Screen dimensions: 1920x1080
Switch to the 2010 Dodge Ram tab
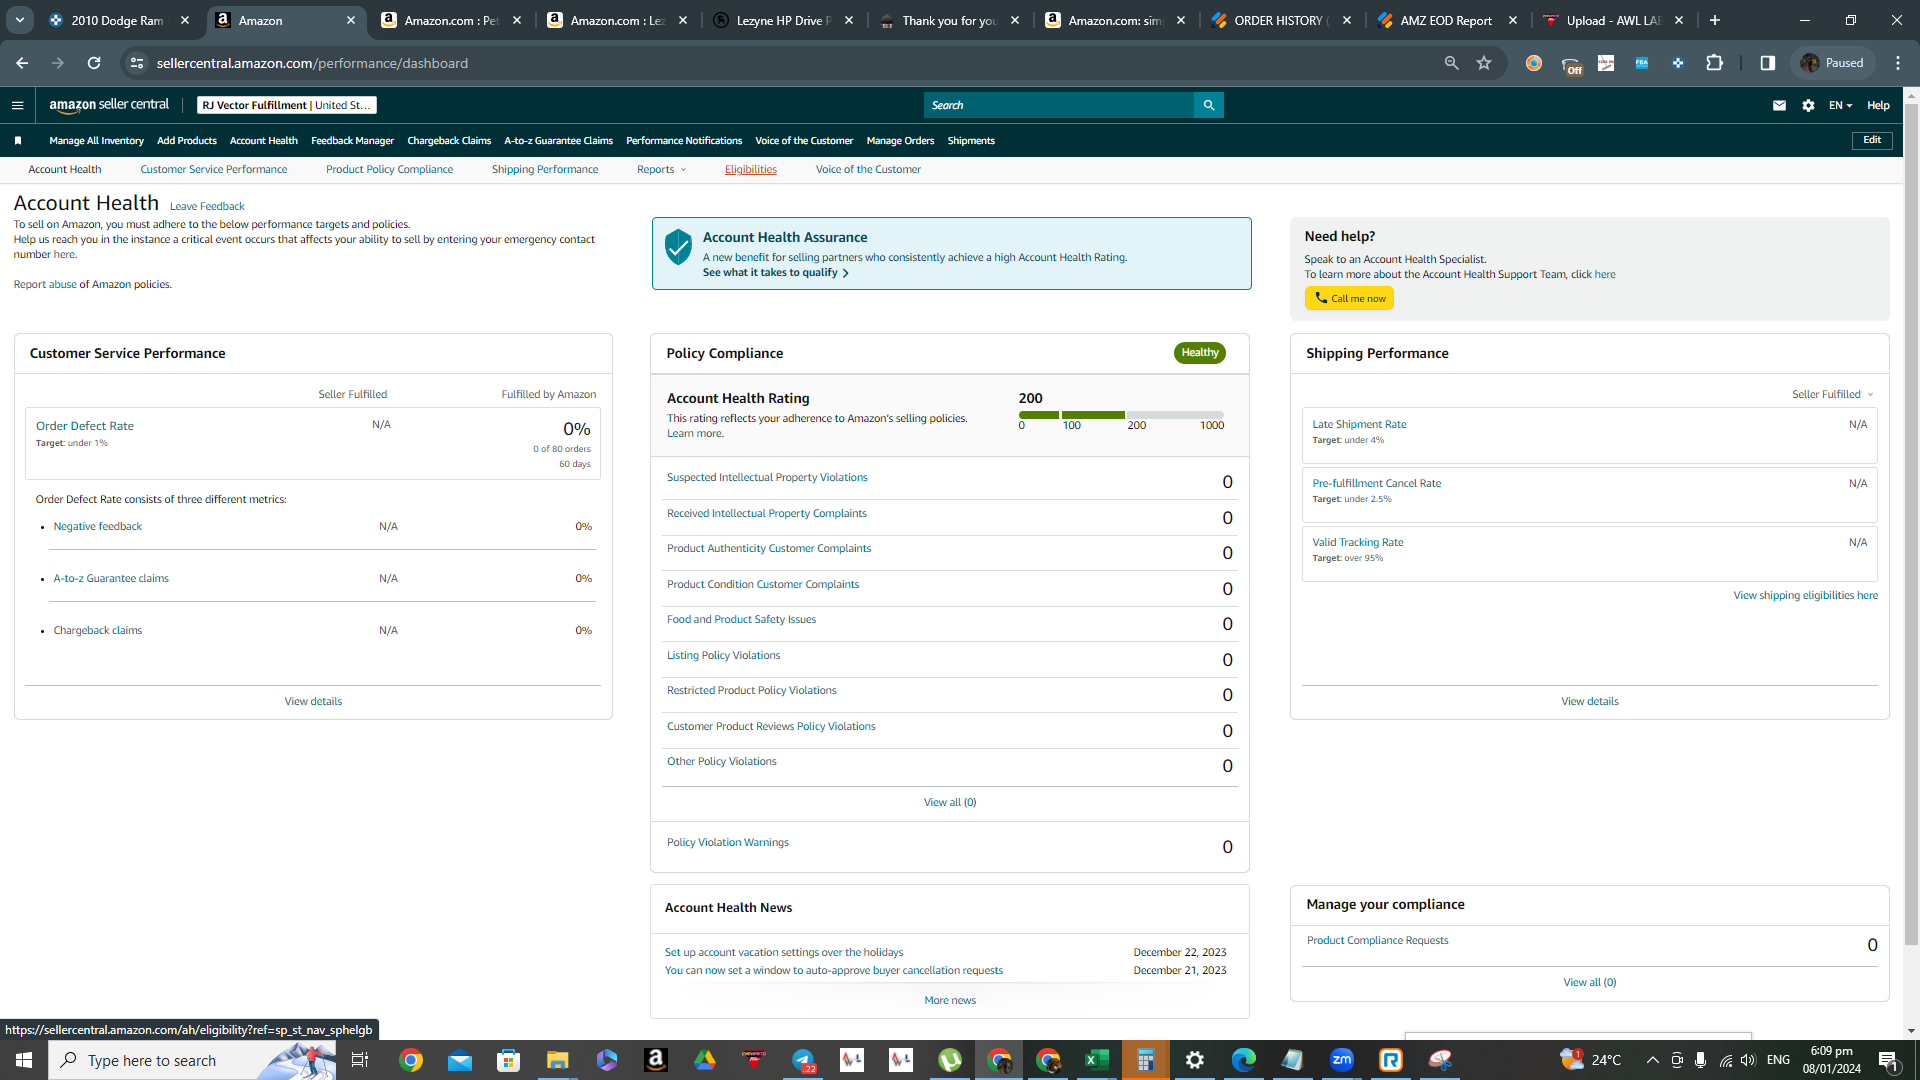(x=119, y=20)
